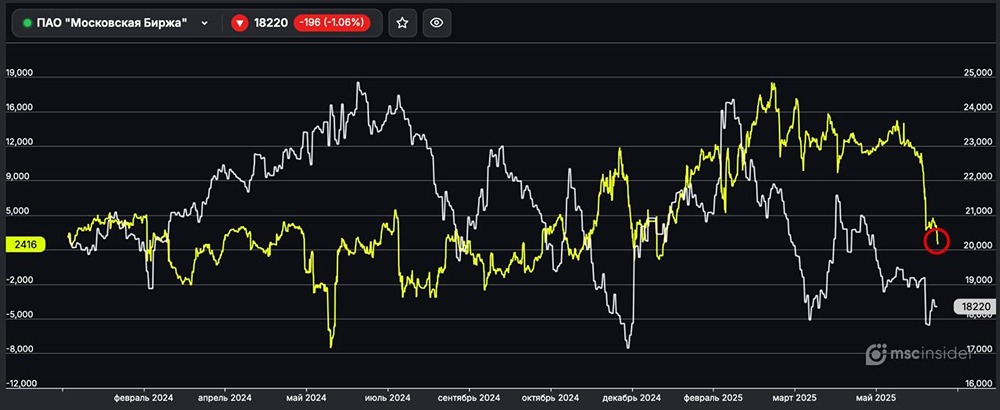Select октябрь 2024 on the time axis
This screenshot has width=1000, height=410.
point(550,397)
